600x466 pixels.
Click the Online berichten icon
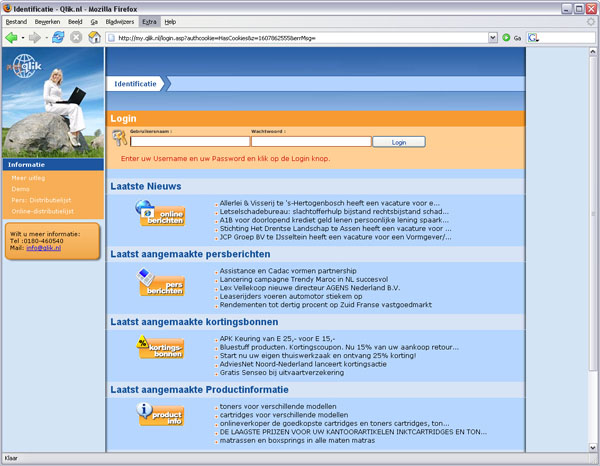tap(160, 215)
